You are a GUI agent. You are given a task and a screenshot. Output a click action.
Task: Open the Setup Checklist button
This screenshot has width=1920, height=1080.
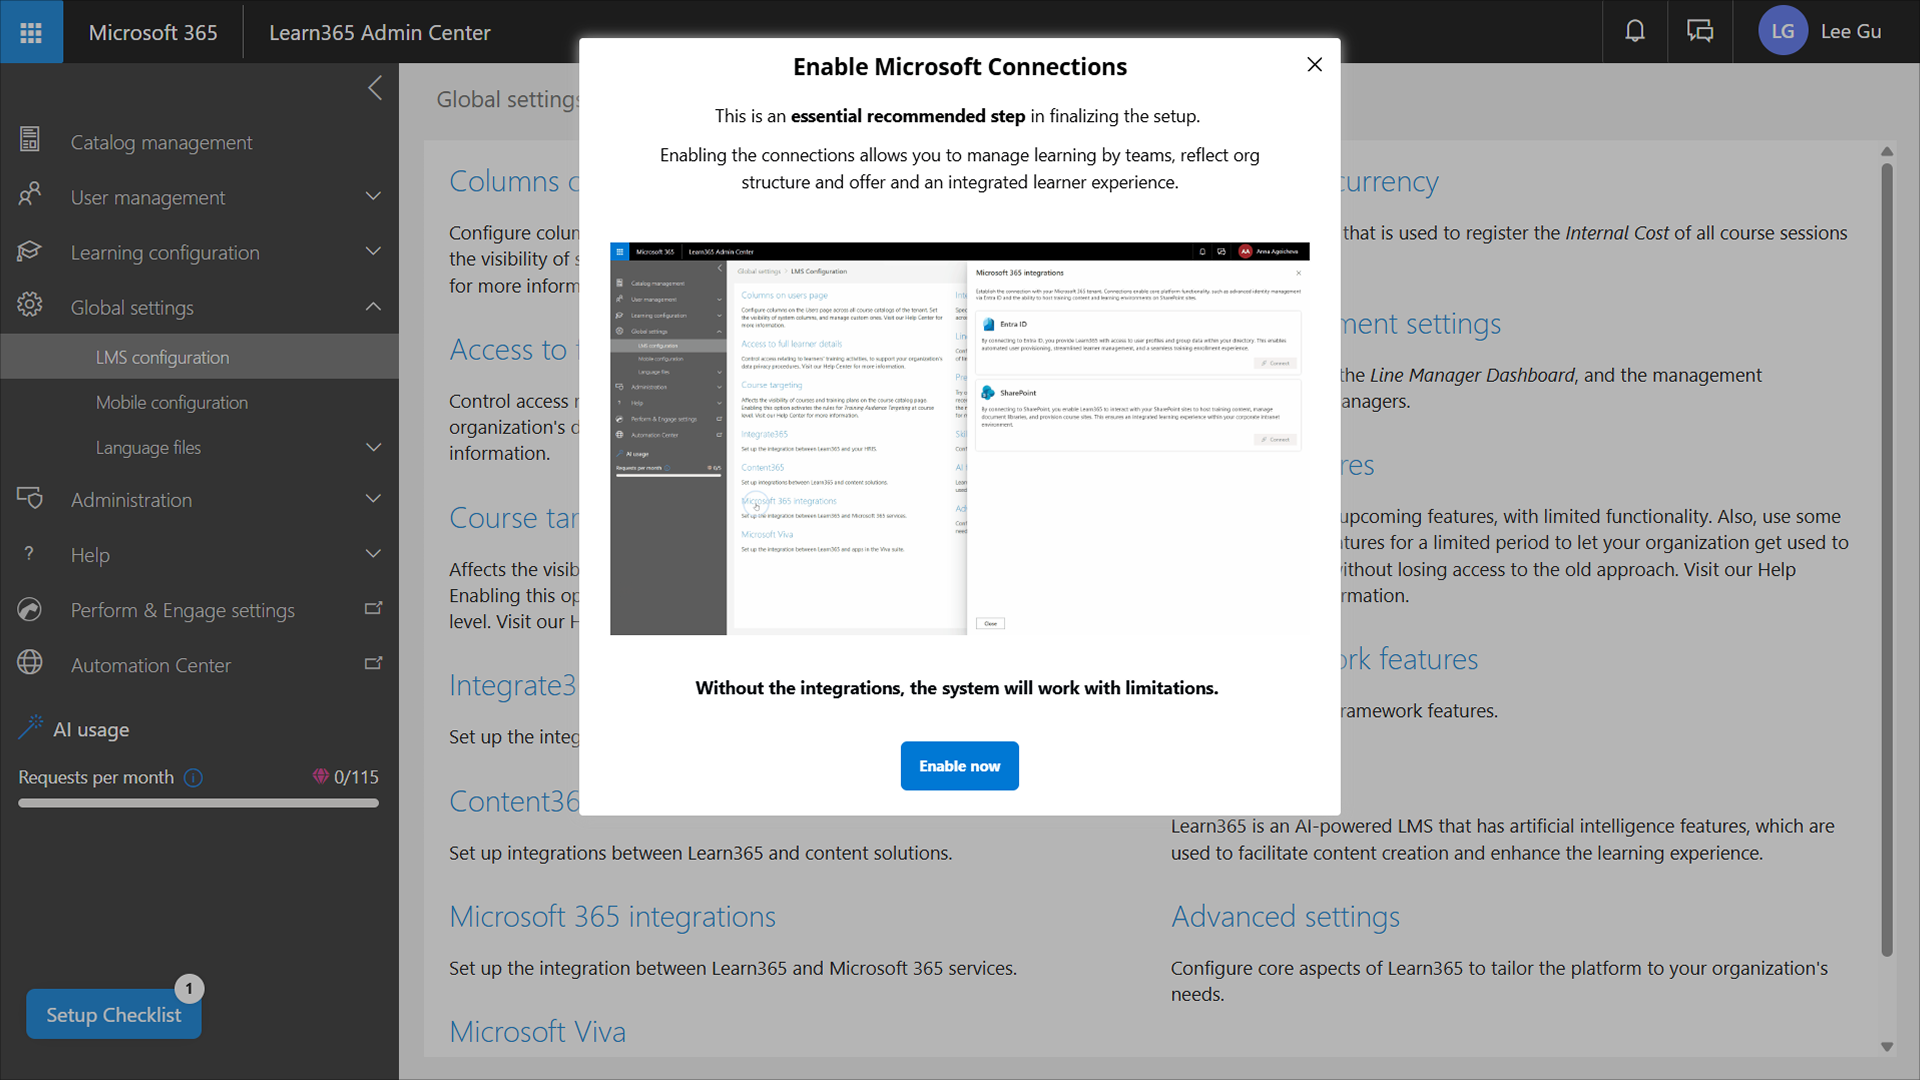point(113,1014)
